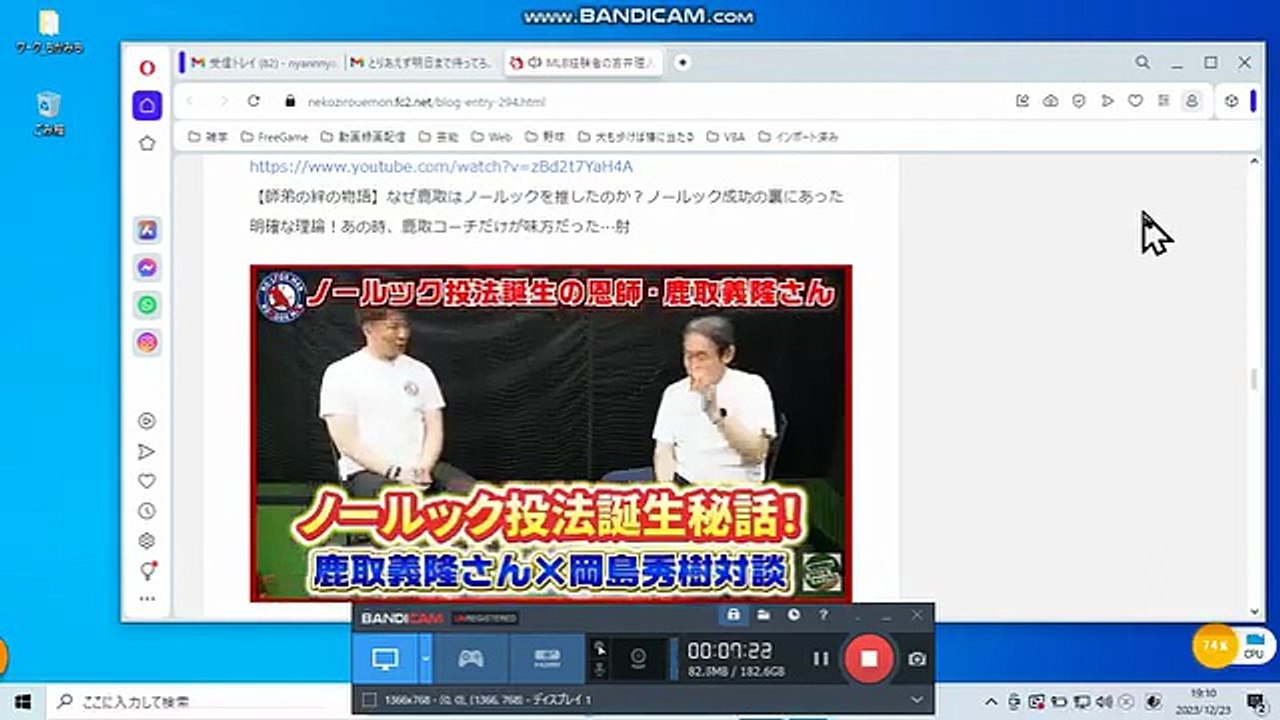
Task: Switch to the Gmail 受信トレイ tab
Action: click(x=263, y=62)
